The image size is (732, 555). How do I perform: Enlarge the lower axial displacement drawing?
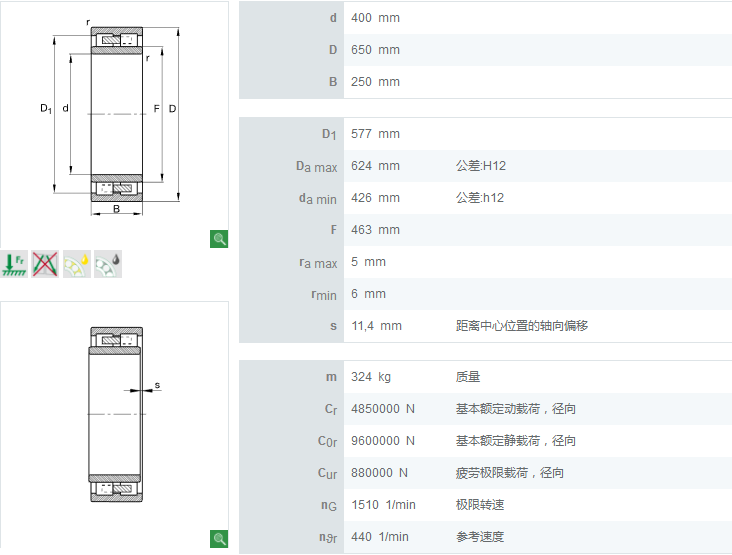point(219,539)
